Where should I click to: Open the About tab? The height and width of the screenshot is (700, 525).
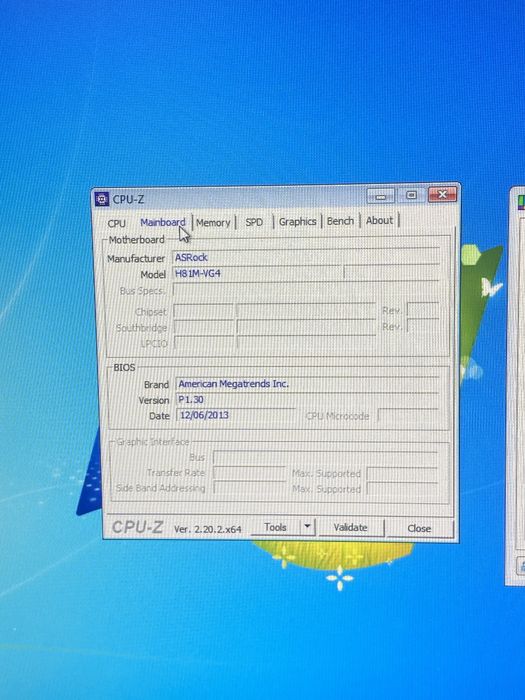379,221
